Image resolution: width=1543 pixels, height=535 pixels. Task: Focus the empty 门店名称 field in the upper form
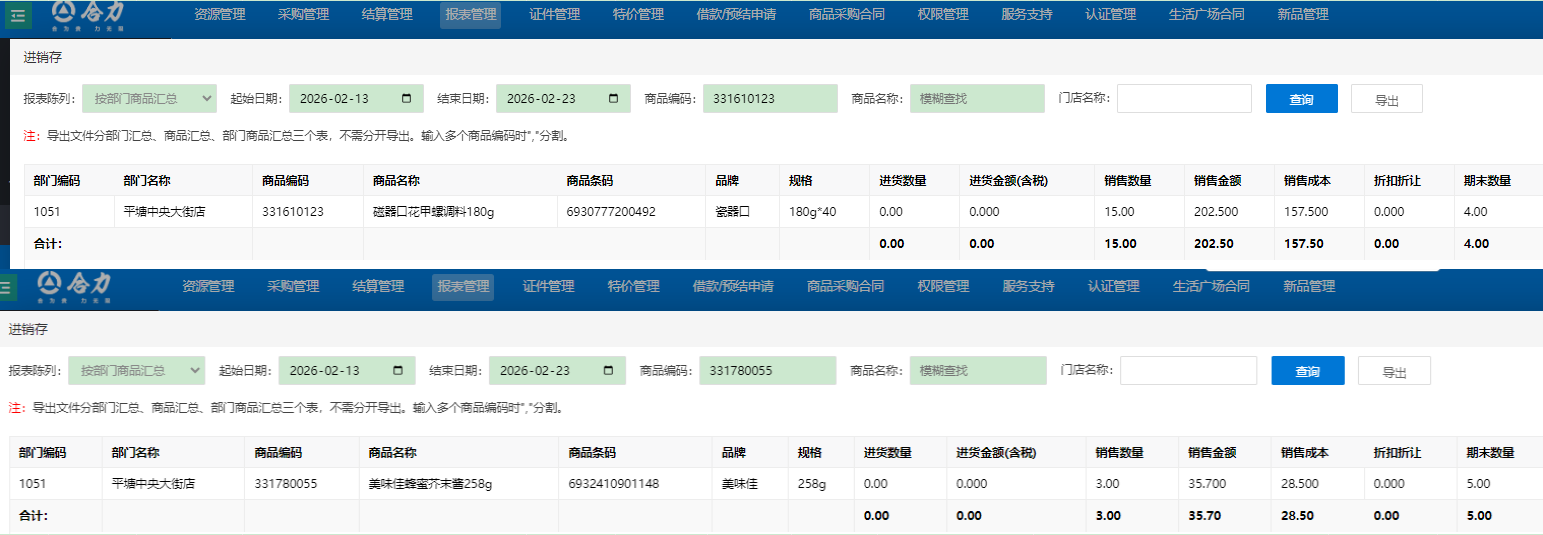click(1184, 99)
